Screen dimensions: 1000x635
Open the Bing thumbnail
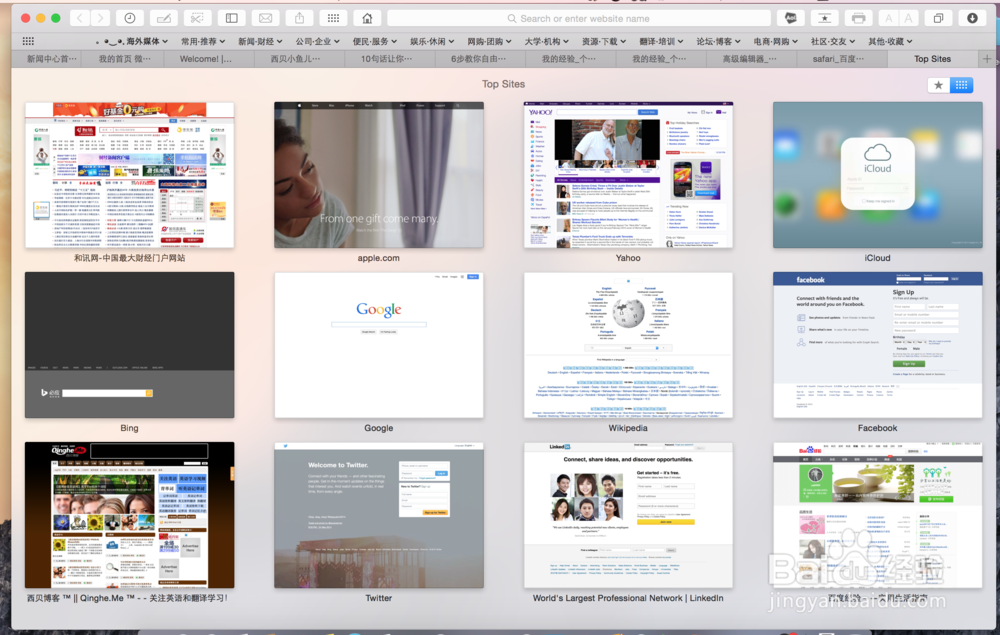click(129, 345)
